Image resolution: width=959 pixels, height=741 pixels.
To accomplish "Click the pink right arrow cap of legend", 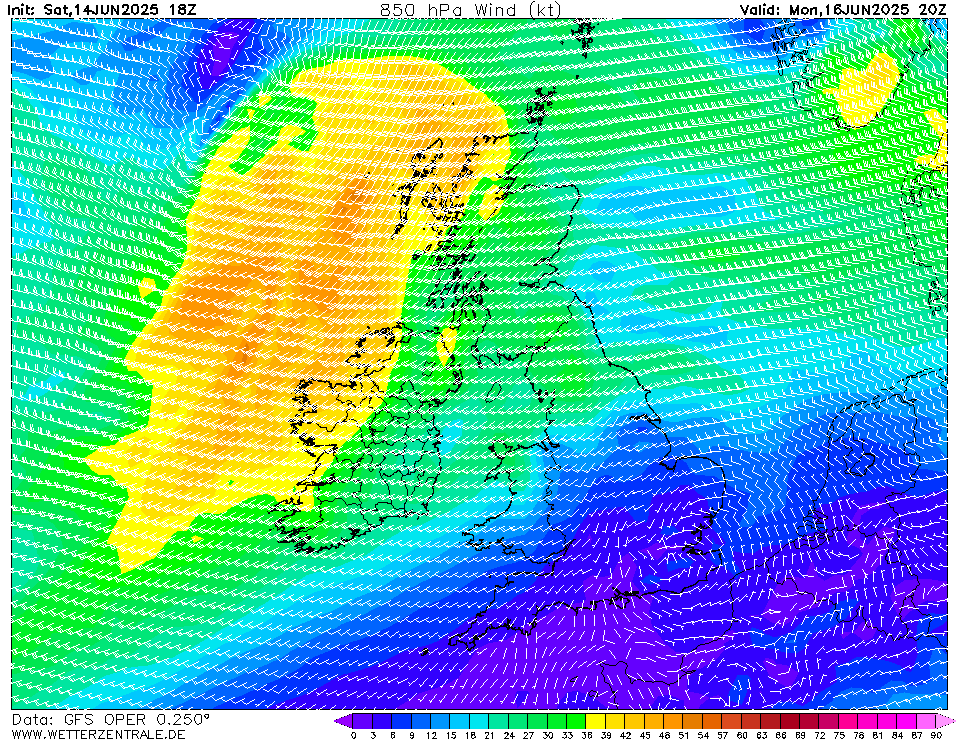I will [945, 721].
